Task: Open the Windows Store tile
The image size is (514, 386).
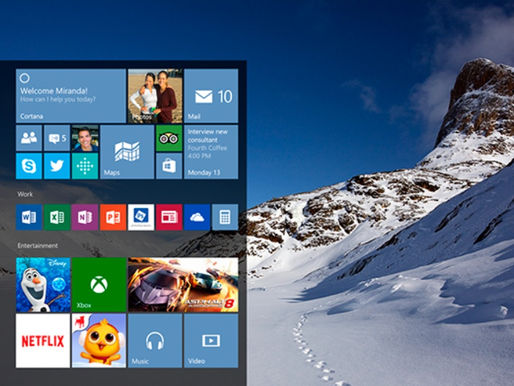Action: (x=169, y=166)
